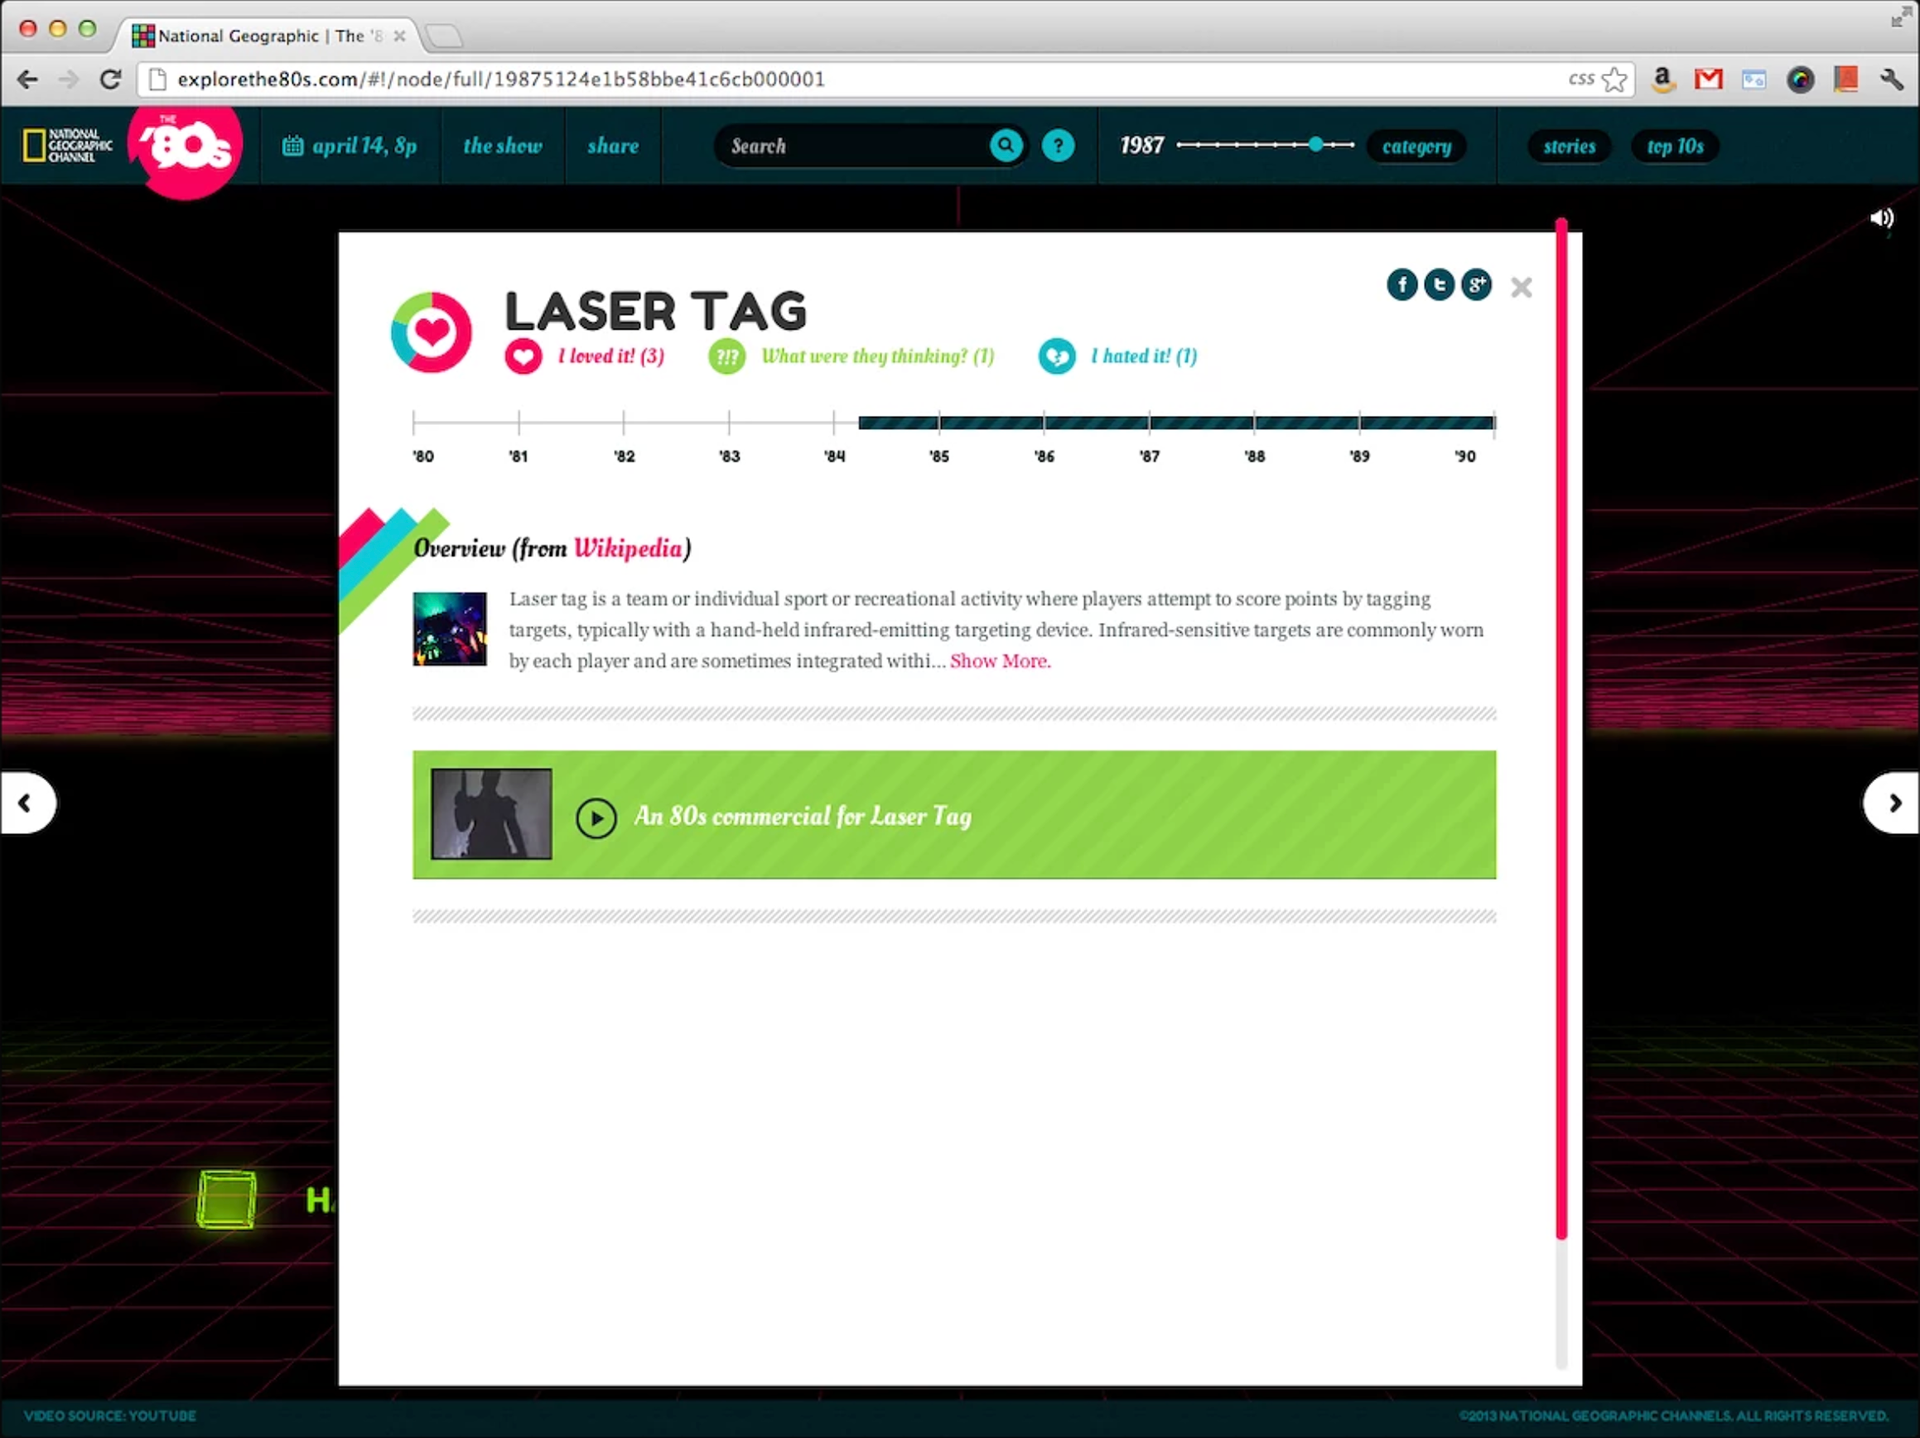Bookmark page with the star icon
This screenshot has height=1438, width=1920.
click(1614, 79)
